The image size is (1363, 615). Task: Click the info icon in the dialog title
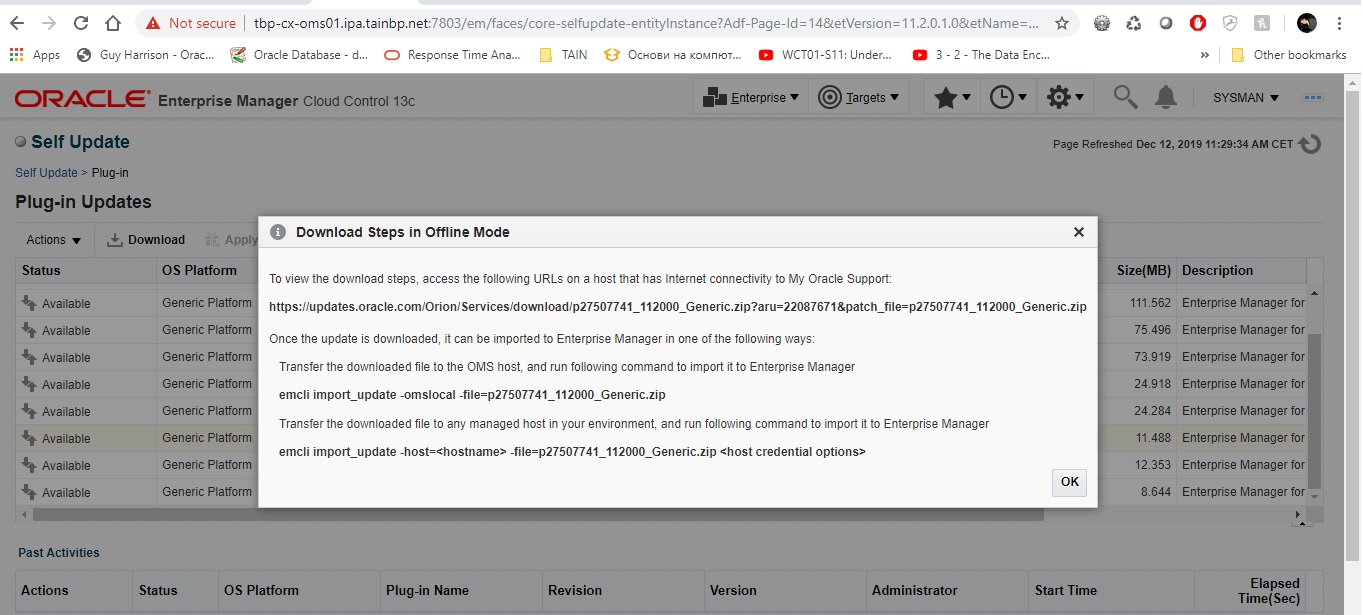(279, 232)
